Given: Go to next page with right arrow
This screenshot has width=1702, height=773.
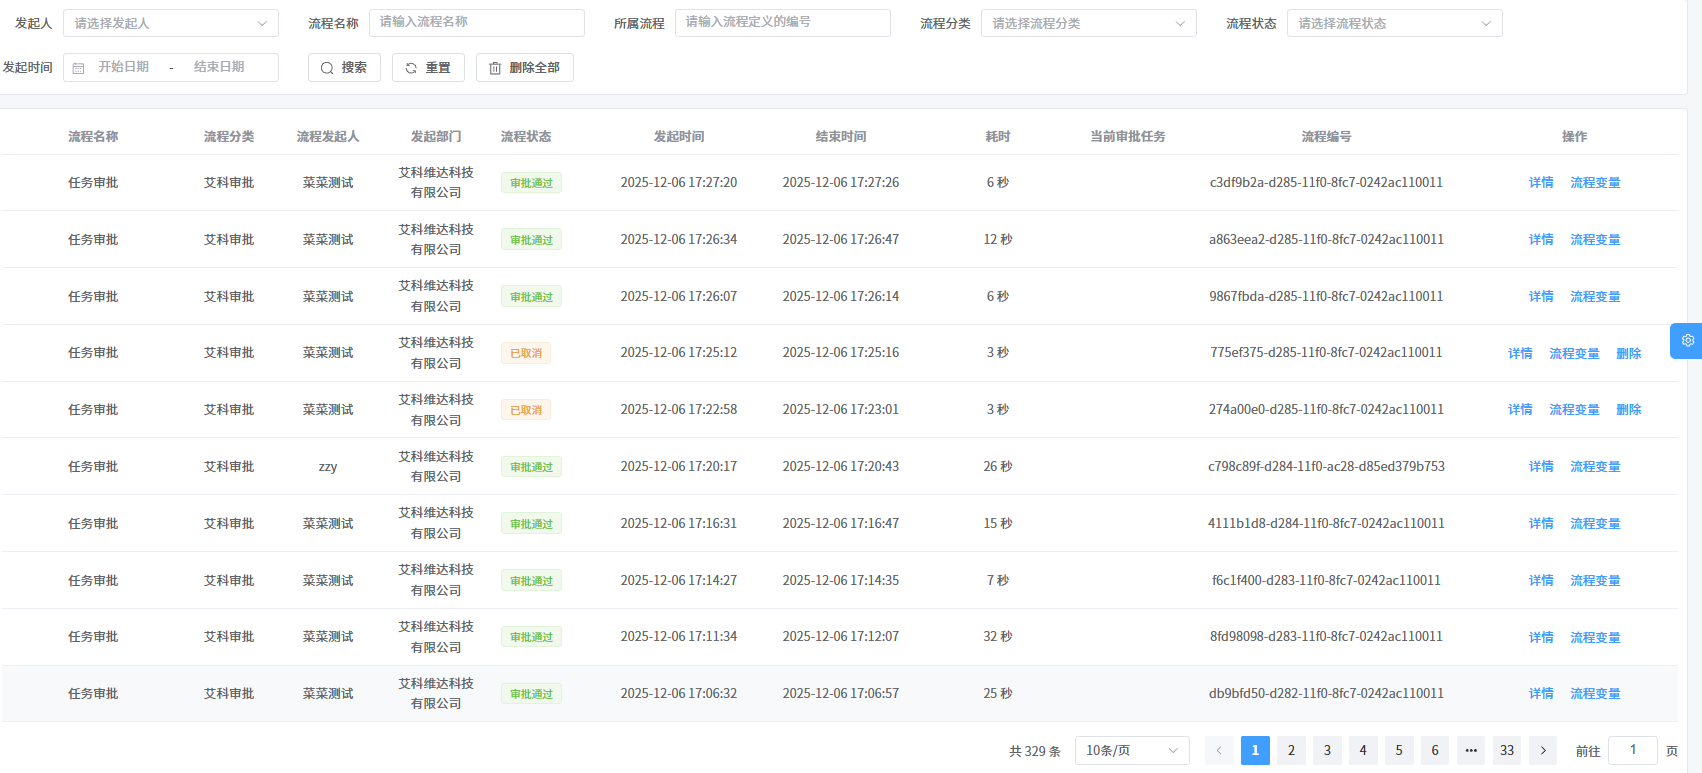Looking at the screenshot, I should tap(1543, 750).
